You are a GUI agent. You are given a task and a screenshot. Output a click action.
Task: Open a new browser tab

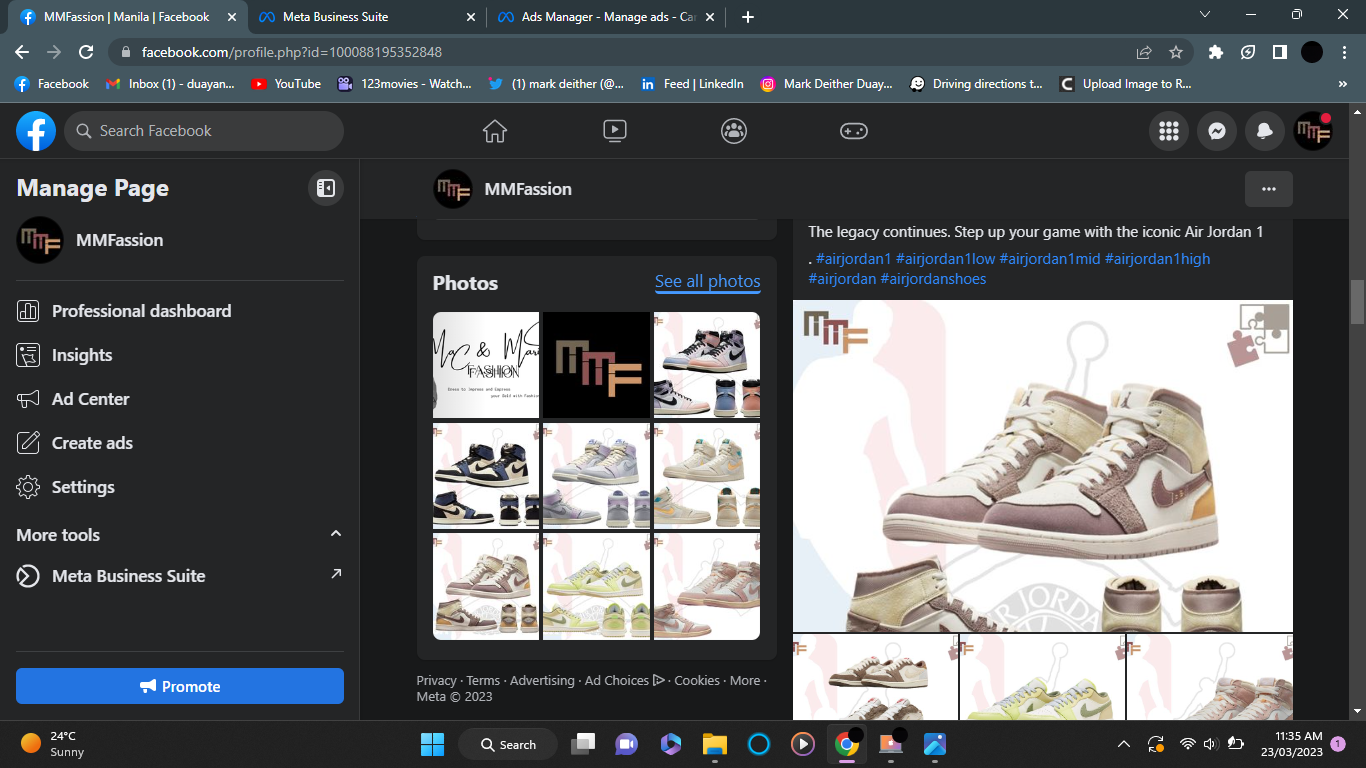coord(748,17)
